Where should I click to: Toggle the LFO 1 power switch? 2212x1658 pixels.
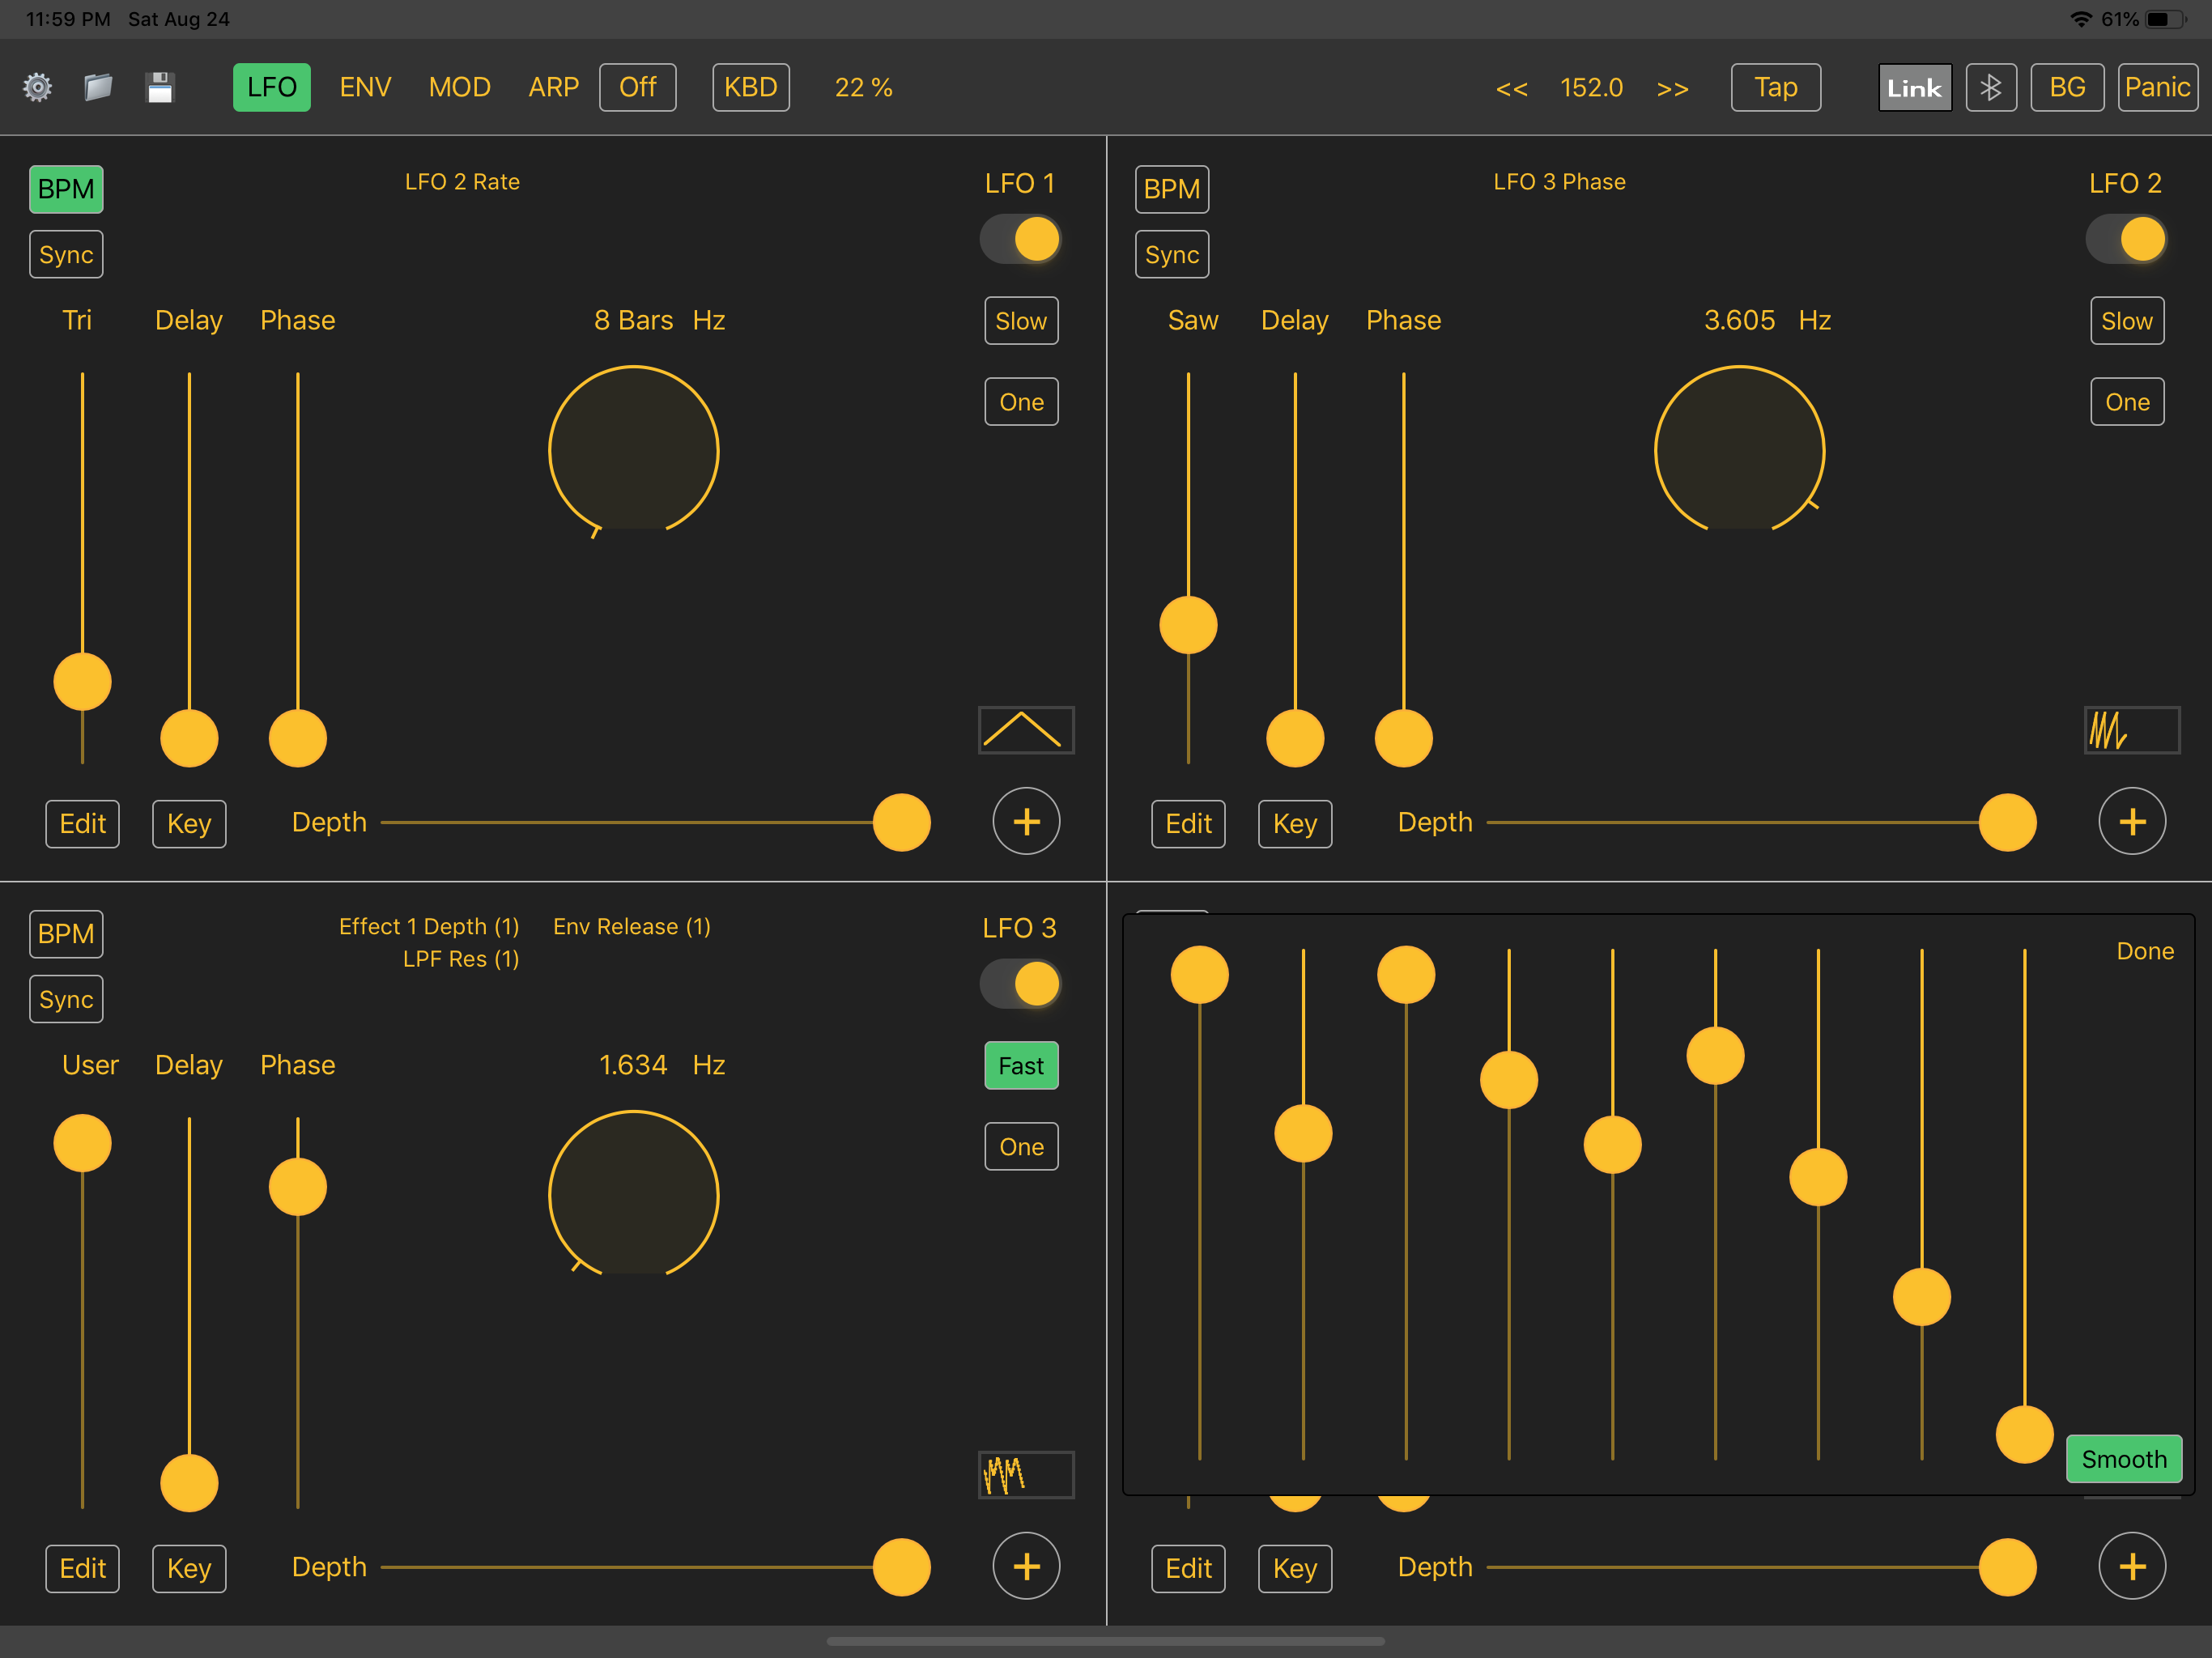click(x=1020, y=239)
